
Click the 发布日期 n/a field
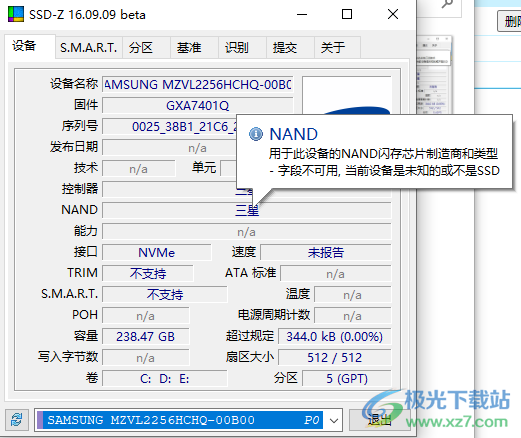coord(169,148)
